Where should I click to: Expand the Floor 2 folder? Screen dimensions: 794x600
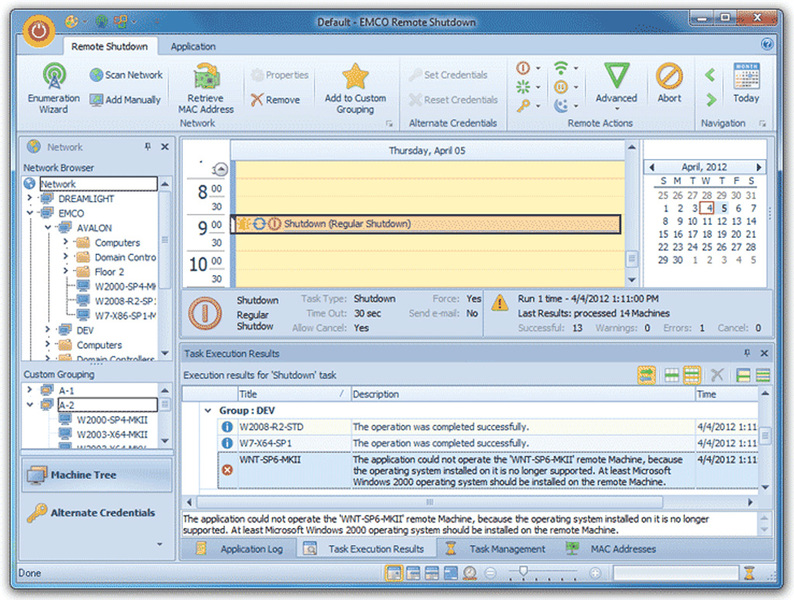click(x=65, y=271)
